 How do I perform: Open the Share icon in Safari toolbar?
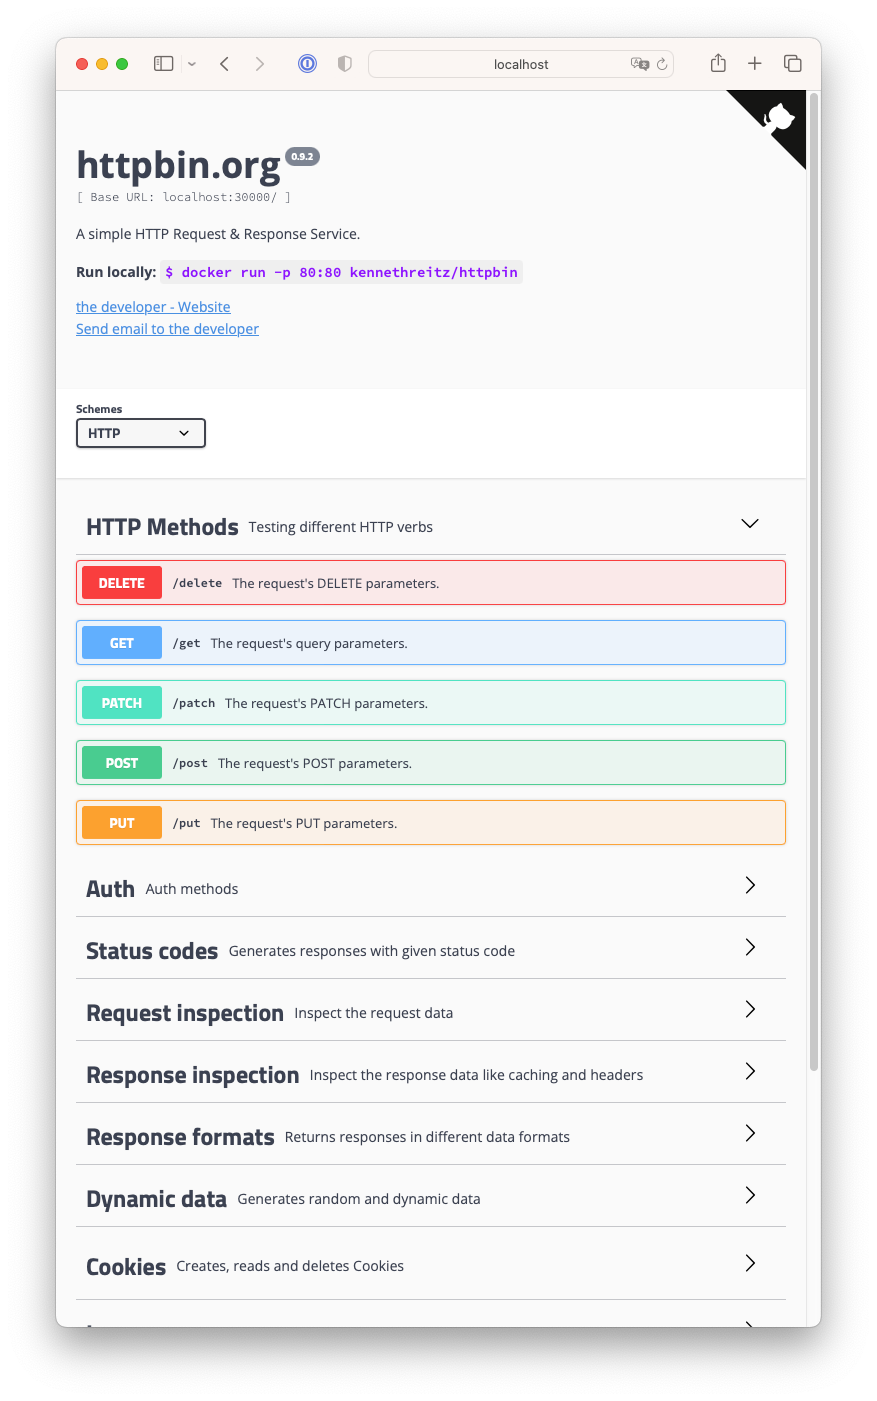coord(718,63)
